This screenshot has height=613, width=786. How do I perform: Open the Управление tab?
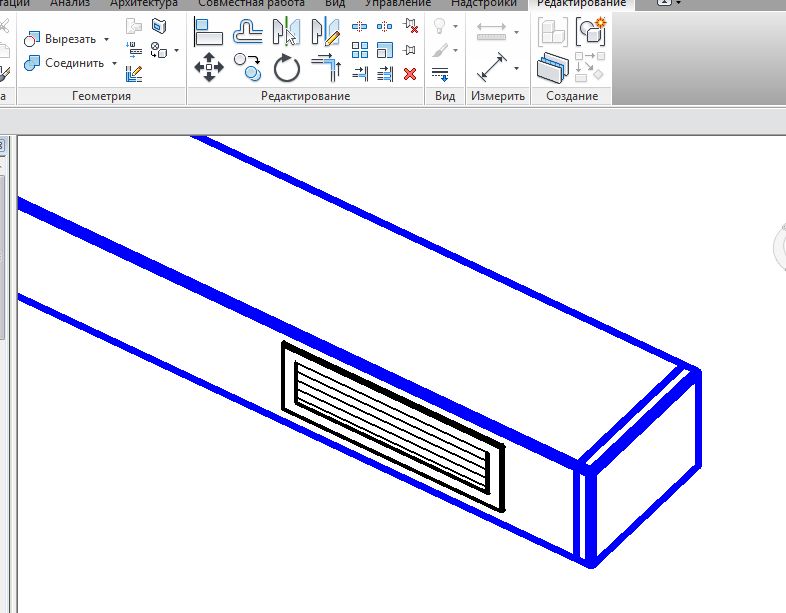[398, 4]
